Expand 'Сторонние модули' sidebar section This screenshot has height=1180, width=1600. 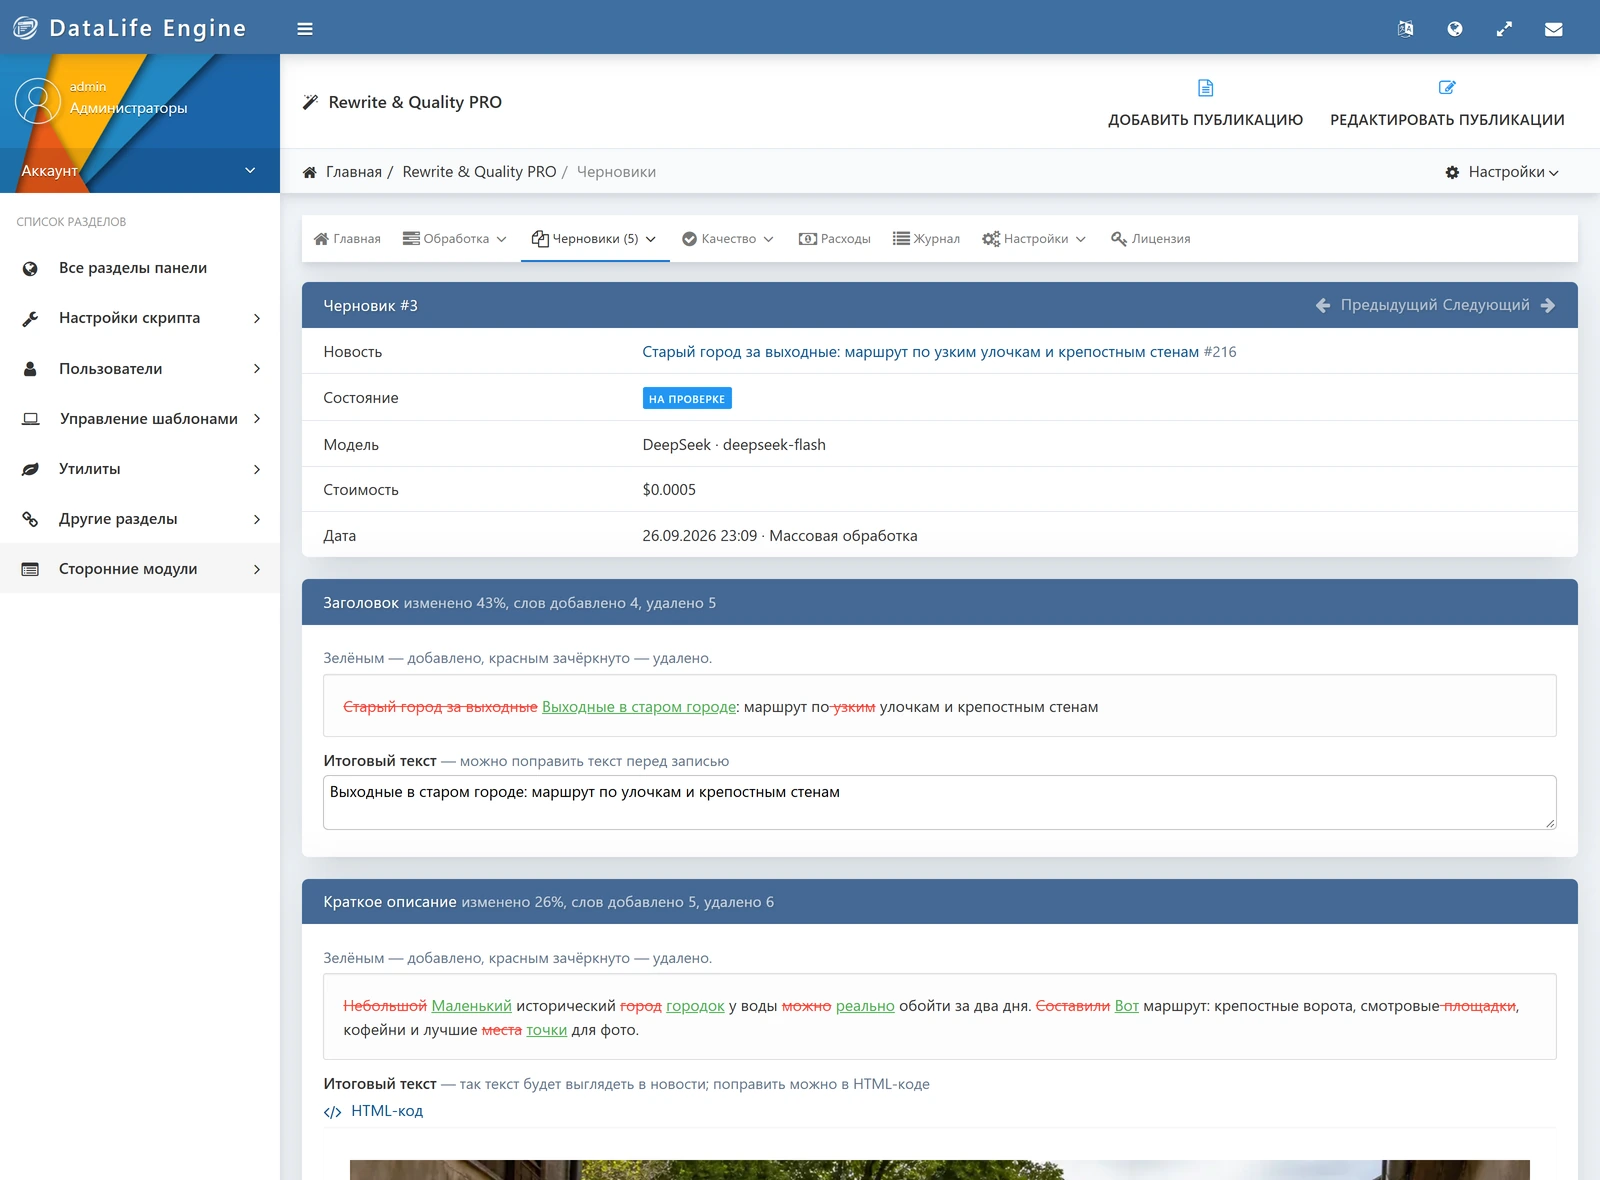[x=140, y=569]
